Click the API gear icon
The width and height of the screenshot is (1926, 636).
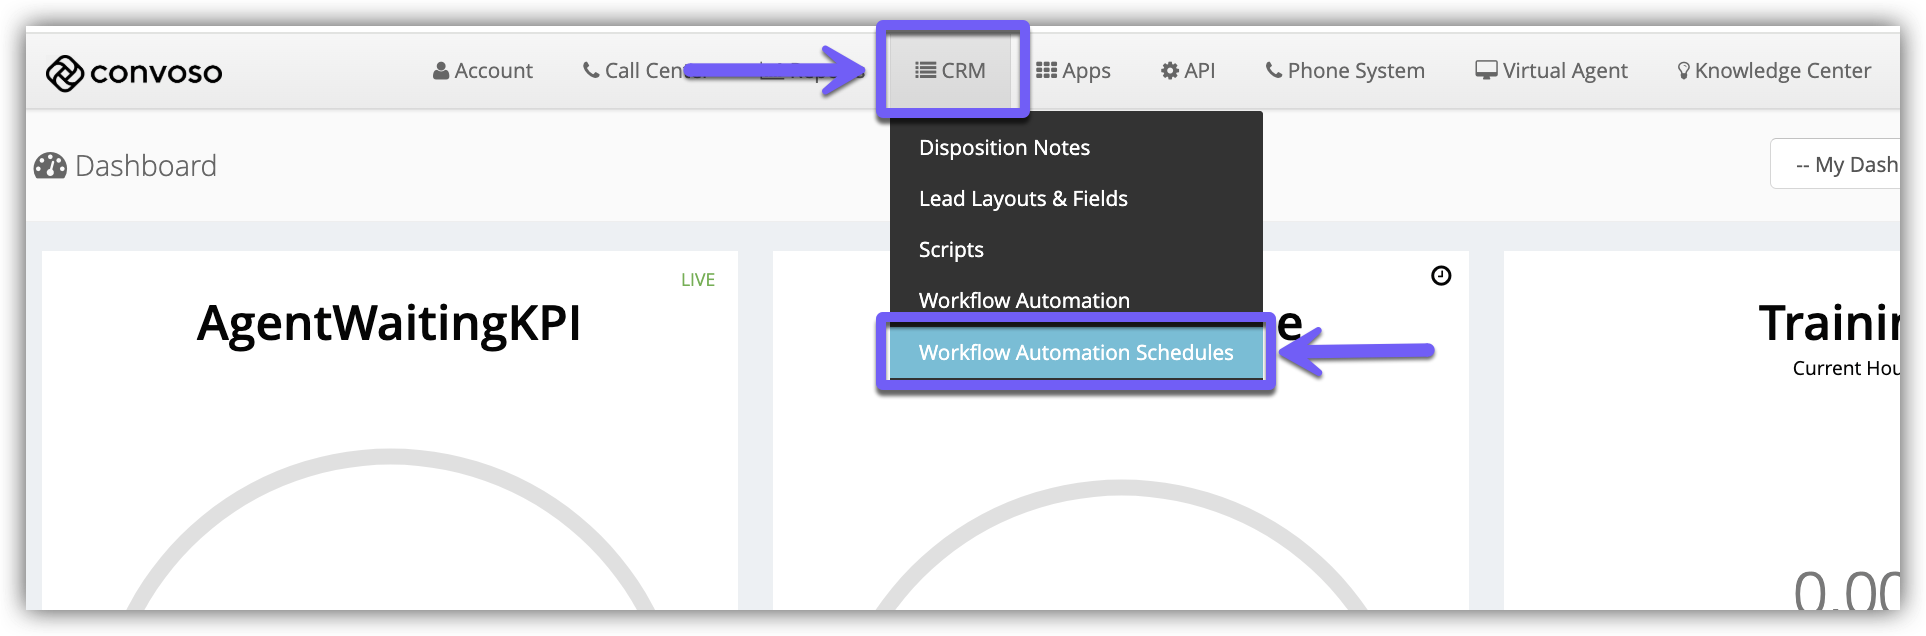tap(1169, 71)
